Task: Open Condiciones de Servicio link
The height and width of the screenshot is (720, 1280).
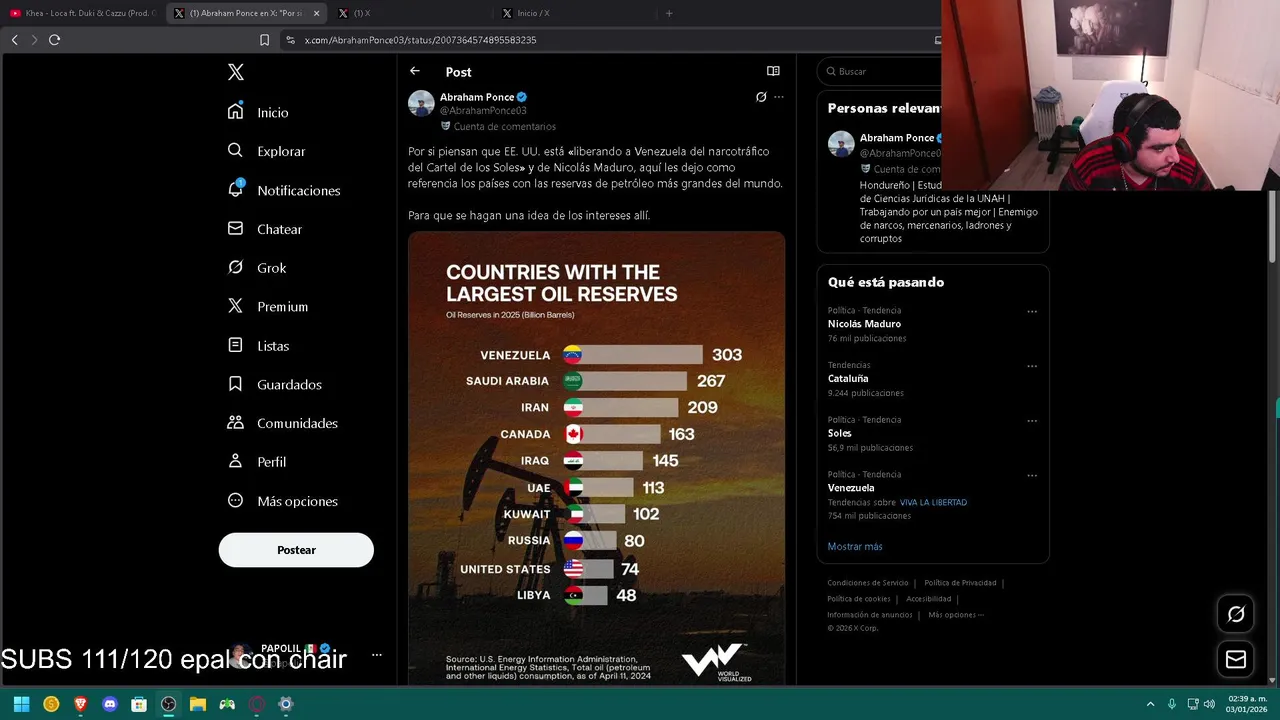Action: tap(868, 583)
